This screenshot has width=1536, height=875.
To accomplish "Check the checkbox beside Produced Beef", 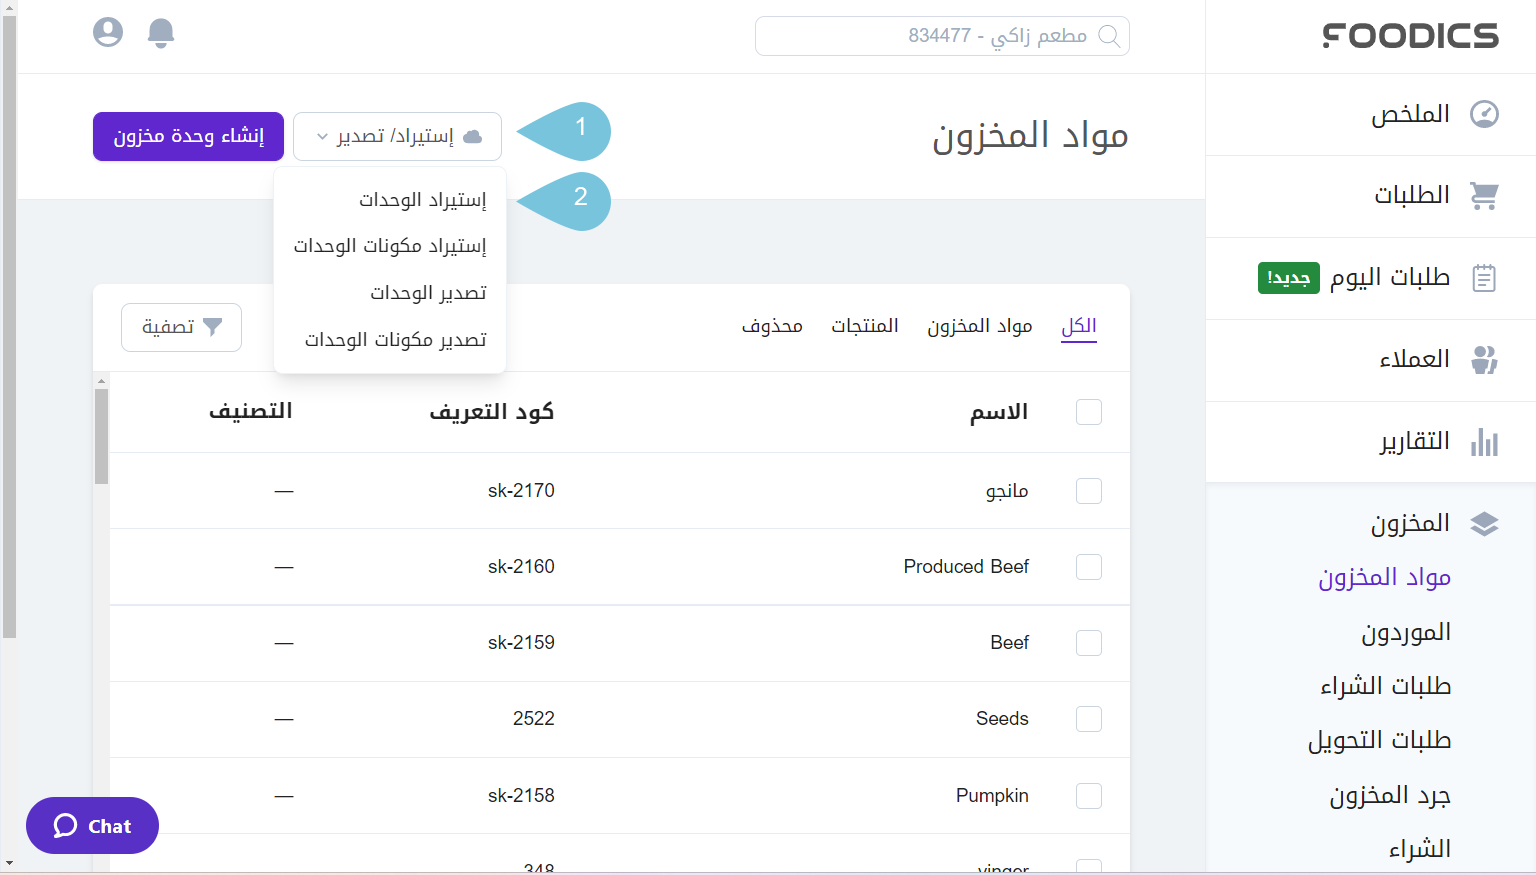I will coord(1088,567).
